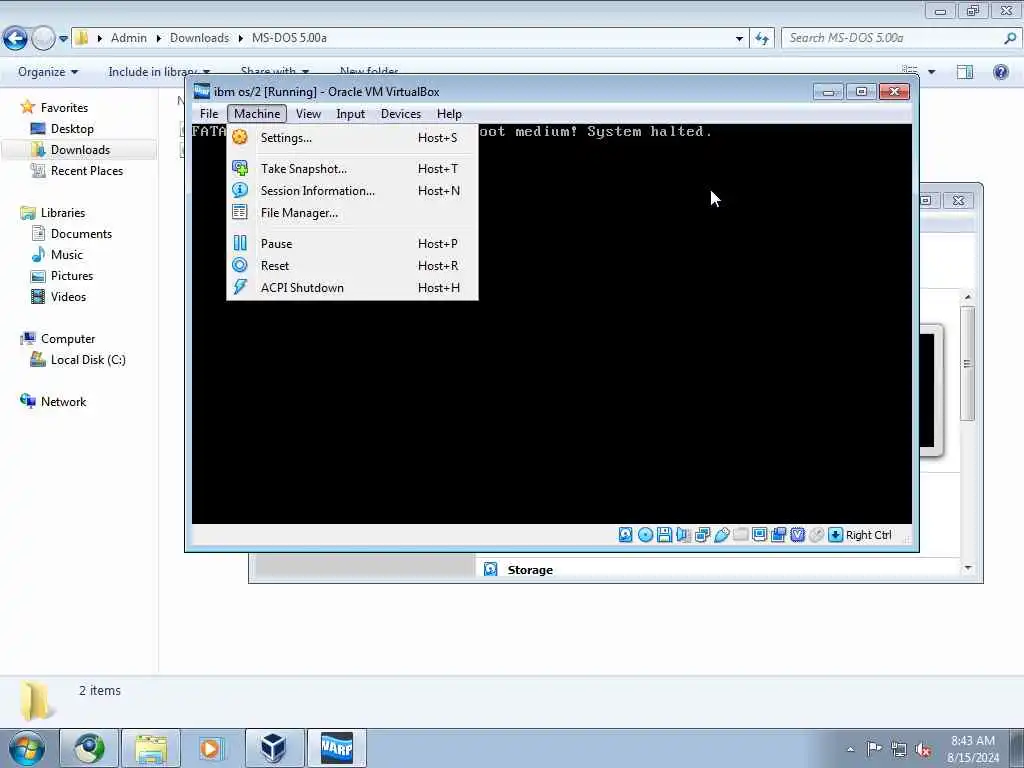Choose Settings... from the Machine menu

click(x=352, y=138)
